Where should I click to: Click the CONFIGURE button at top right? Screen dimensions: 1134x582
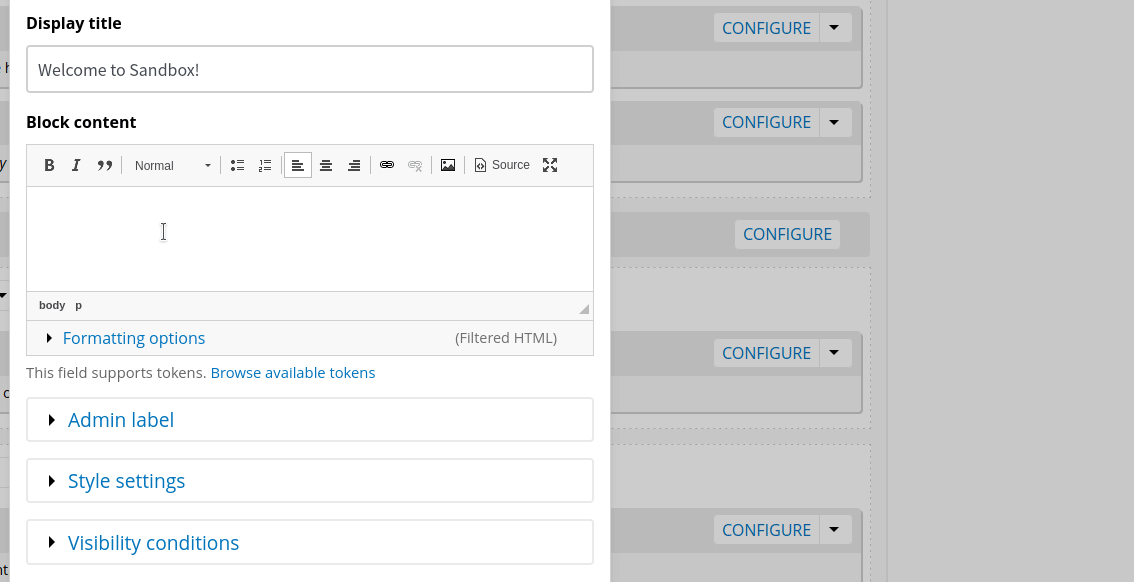click(767, 27)
